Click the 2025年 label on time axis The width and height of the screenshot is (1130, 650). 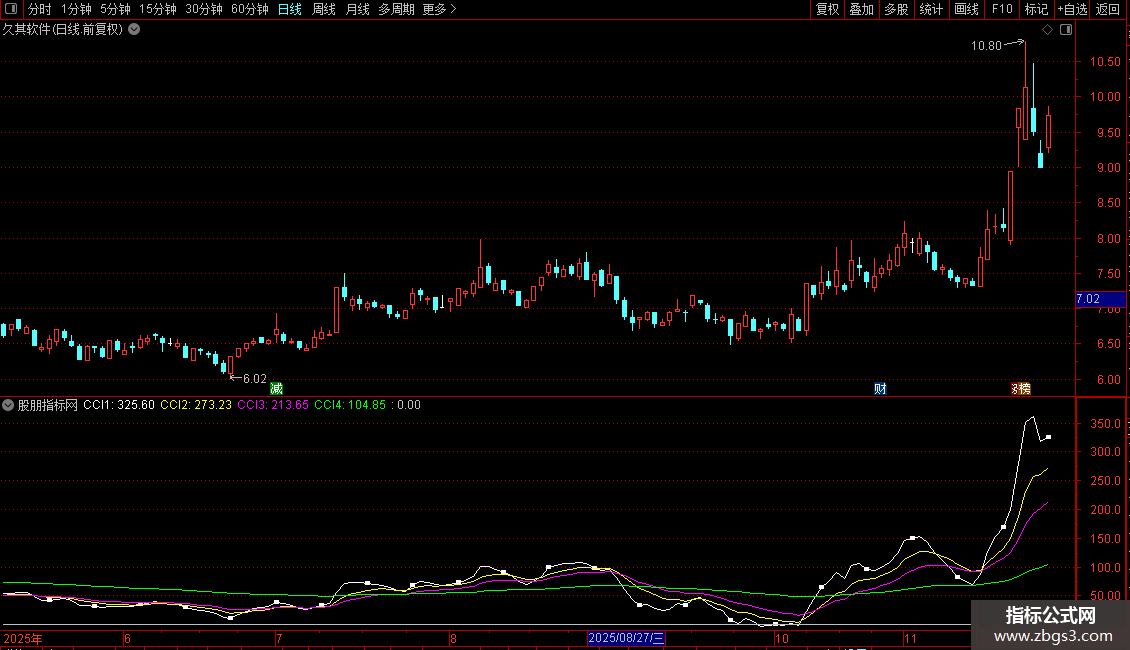[23, 638]
